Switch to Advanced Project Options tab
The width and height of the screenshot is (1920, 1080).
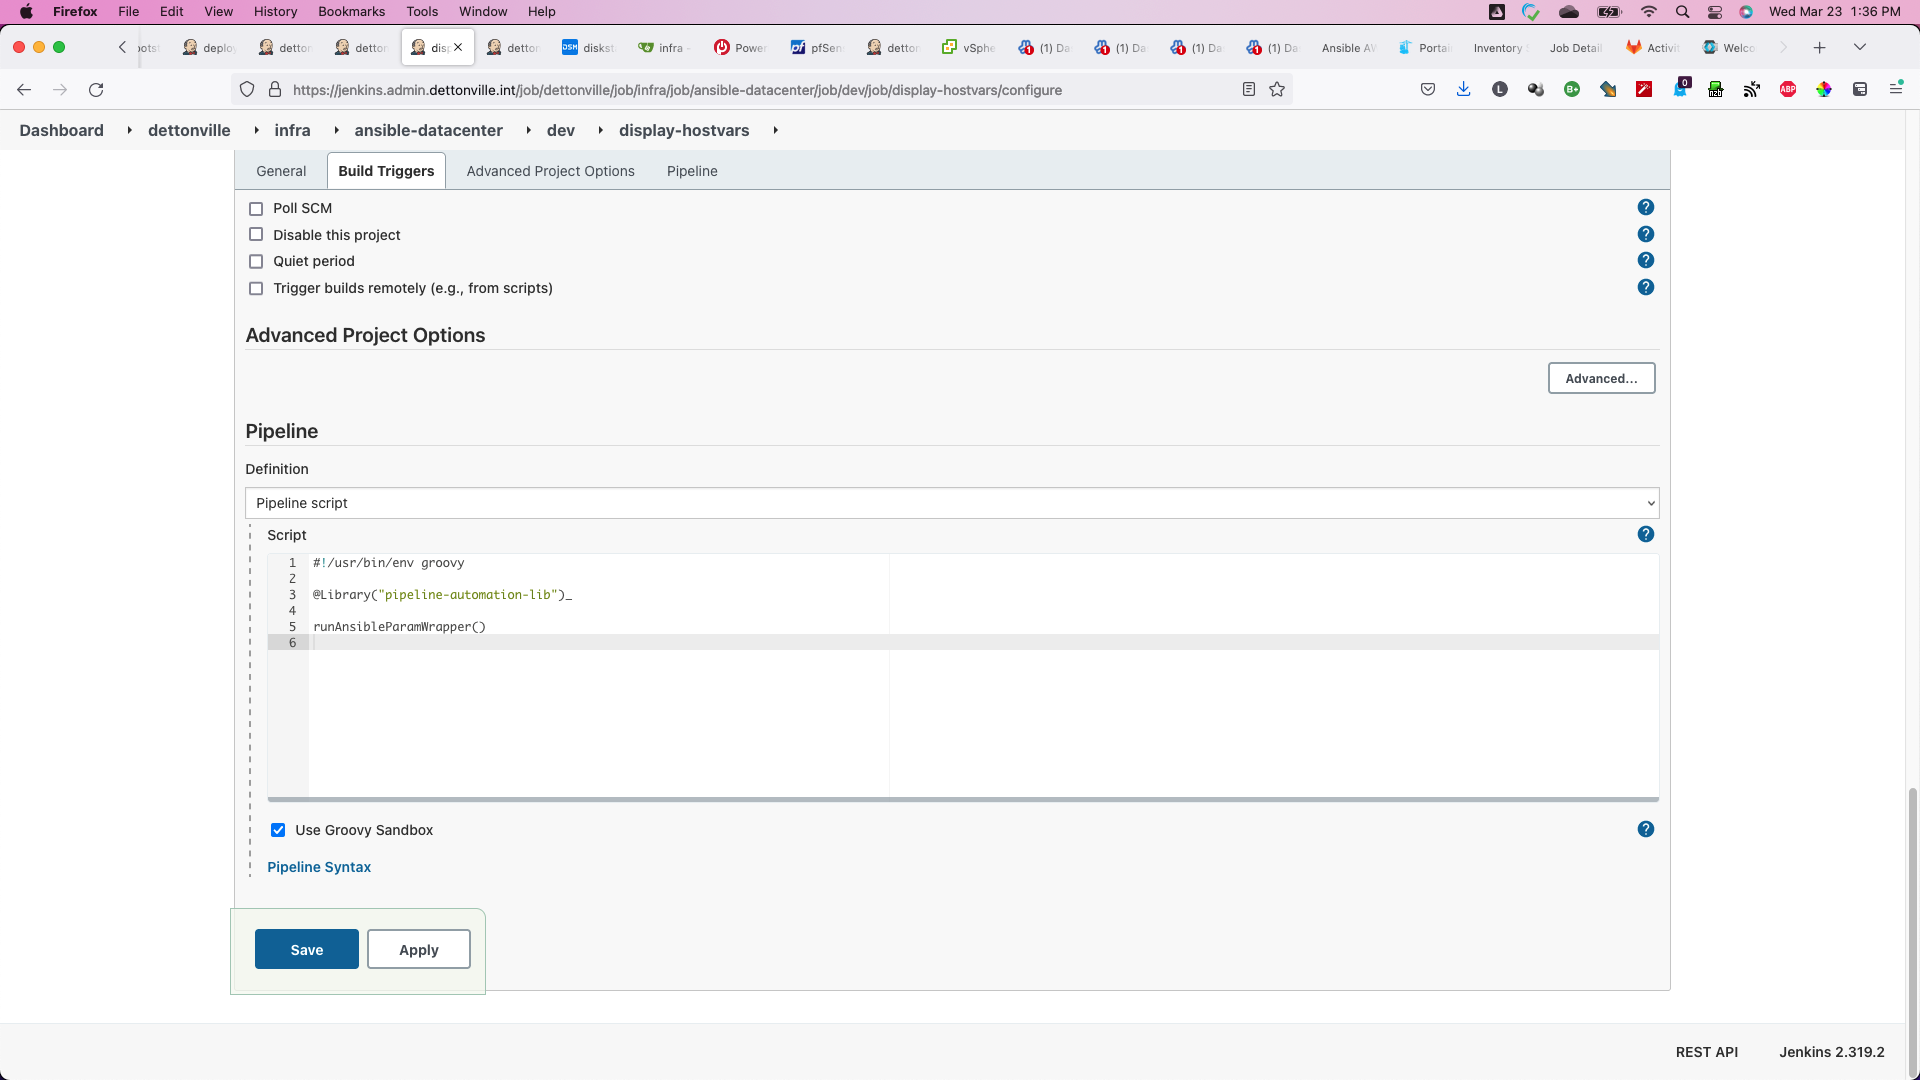pyautogui.click(x=550, y=171)
